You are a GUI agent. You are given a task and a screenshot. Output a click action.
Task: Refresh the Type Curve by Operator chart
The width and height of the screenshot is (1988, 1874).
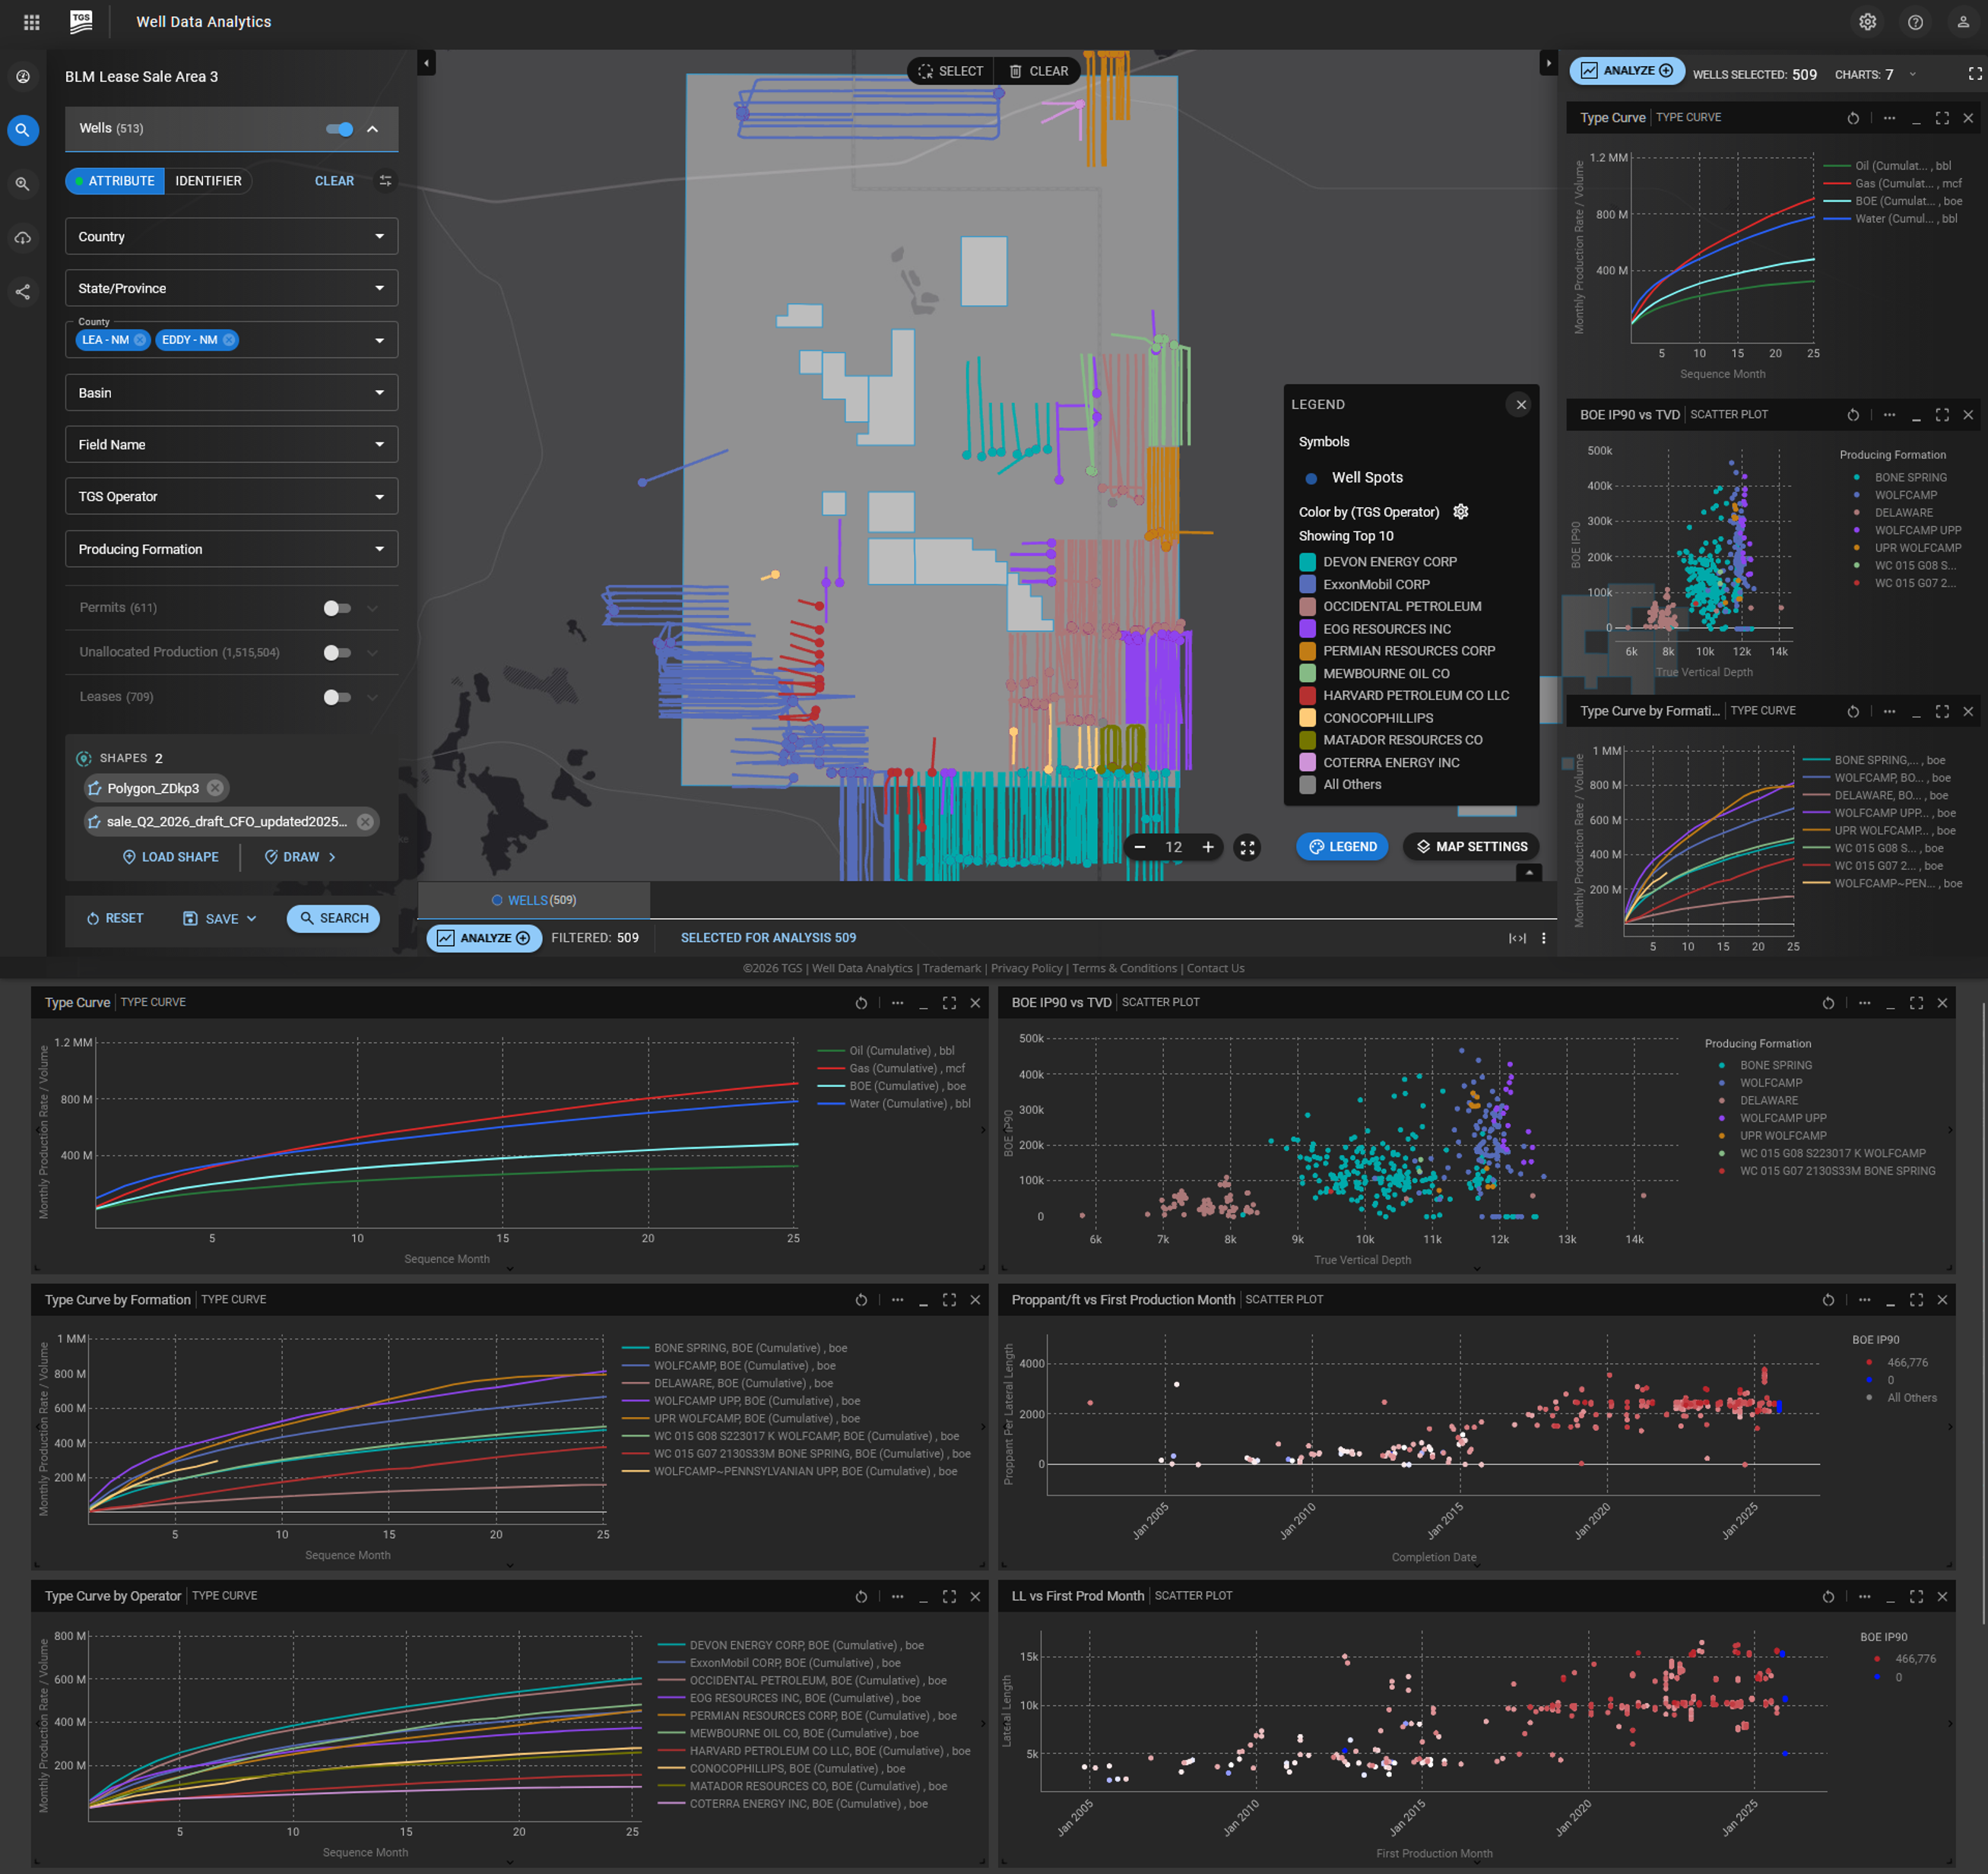[861, 1596]
